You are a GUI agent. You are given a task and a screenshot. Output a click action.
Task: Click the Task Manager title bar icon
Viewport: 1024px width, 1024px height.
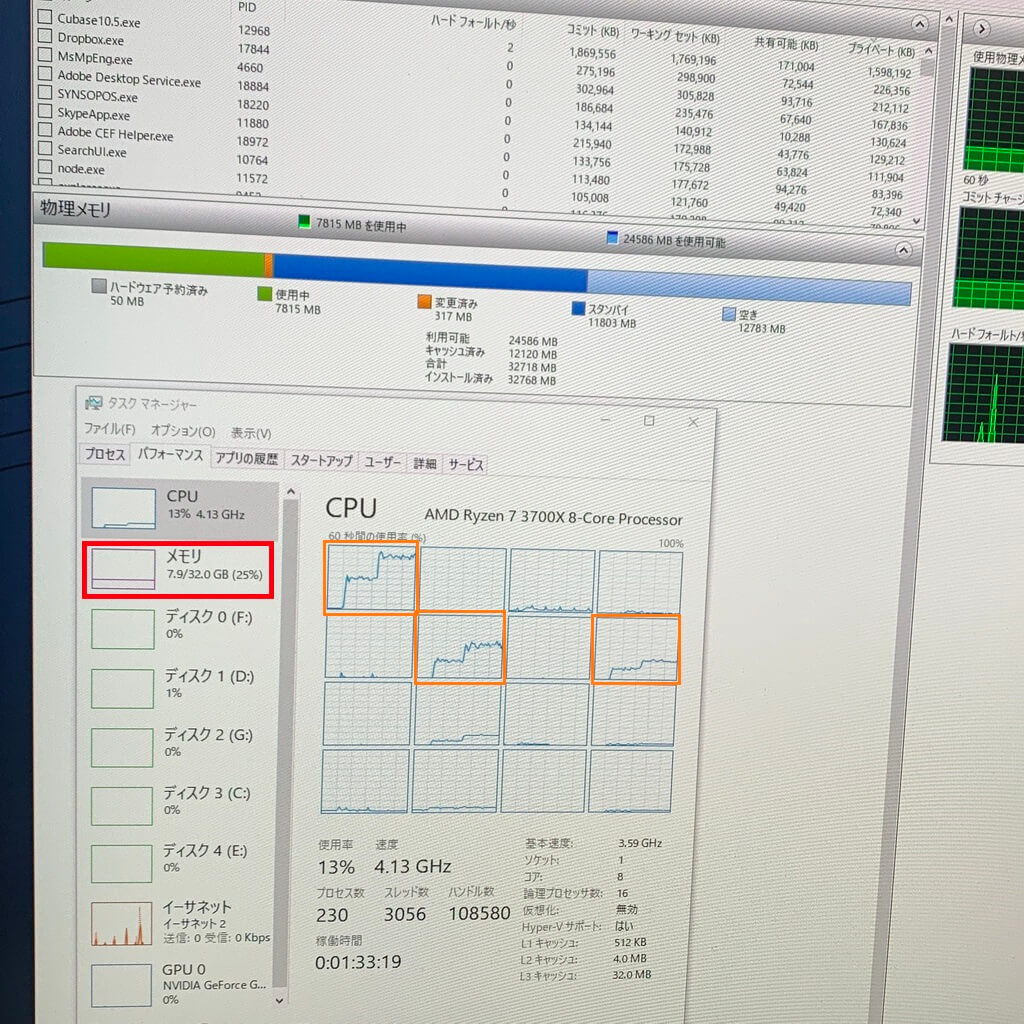pos(94,404)
